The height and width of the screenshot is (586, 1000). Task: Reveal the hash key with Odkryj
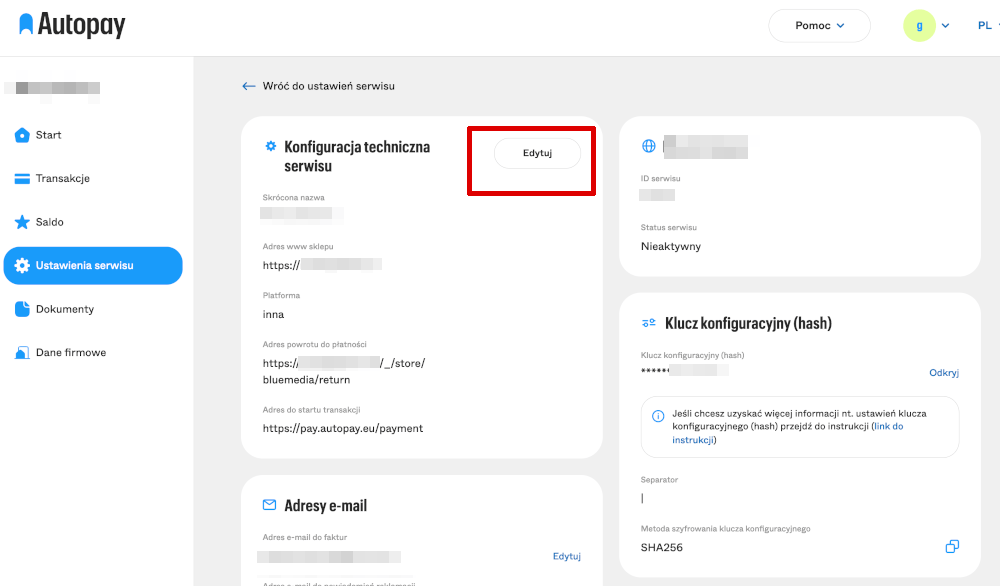coord(943,372)
